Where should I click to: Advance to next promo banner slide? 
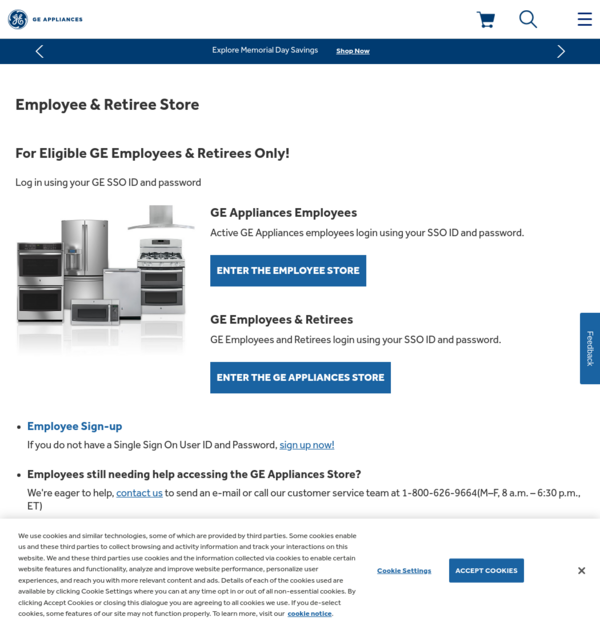coord(561,51)
